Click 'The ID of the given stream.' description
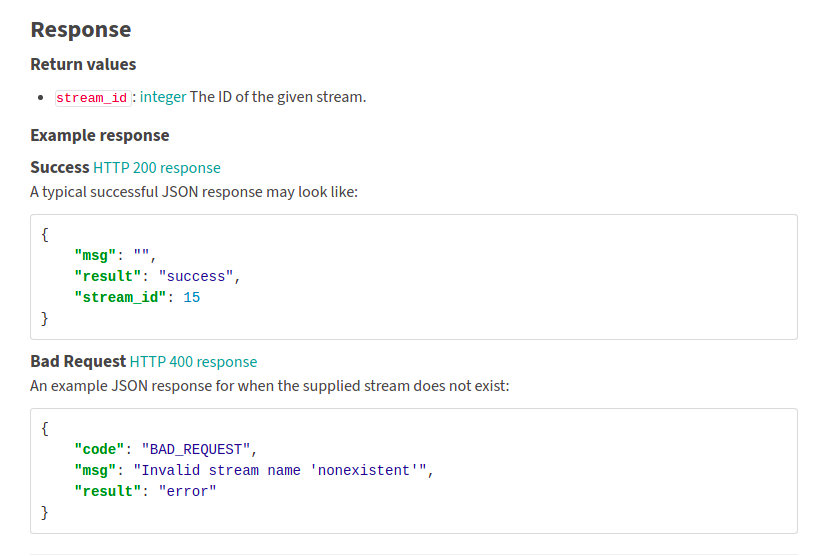Screen dimensions: 838x556 pos(278,97)
